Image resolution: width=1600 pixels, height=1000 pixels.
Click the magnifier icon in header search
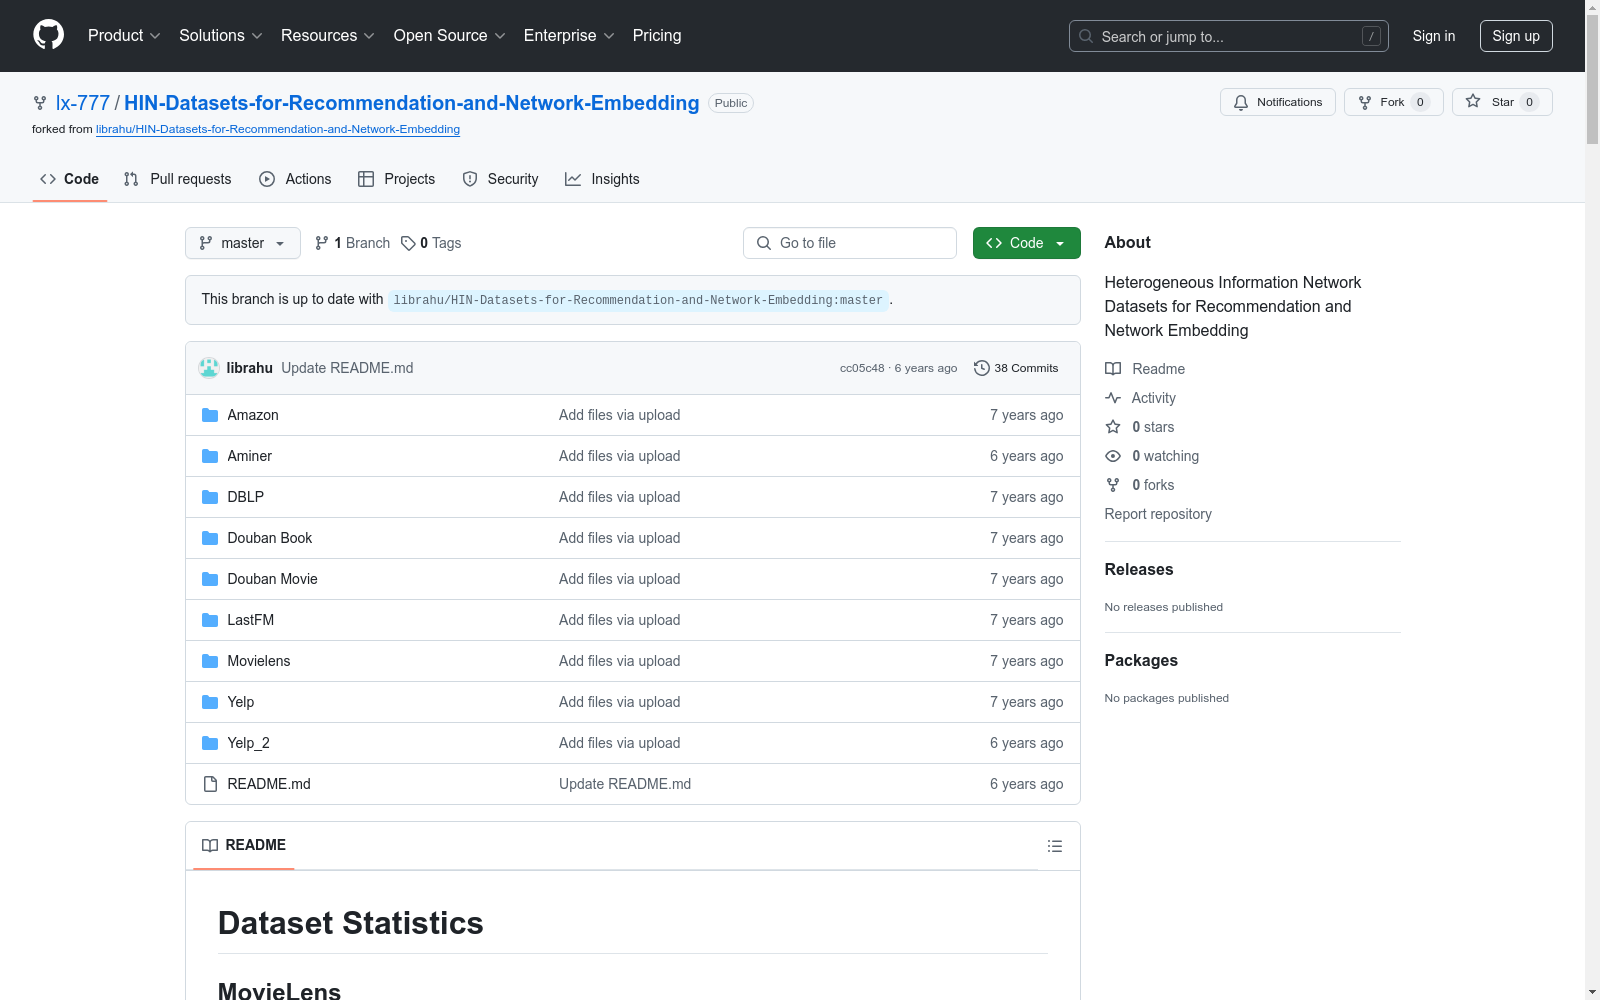[x=1086, y=36]
